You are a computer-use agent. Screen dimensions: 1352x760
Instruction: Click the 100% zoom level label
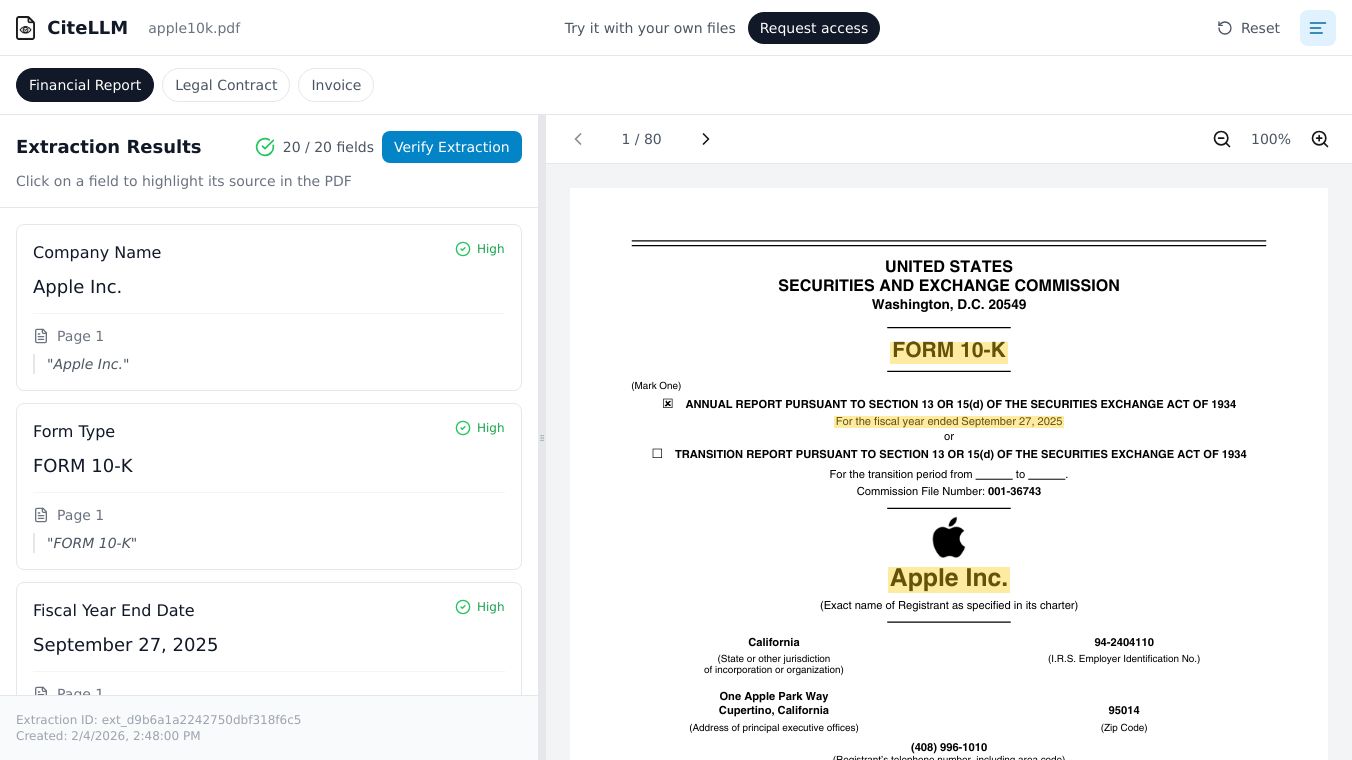1271,139
